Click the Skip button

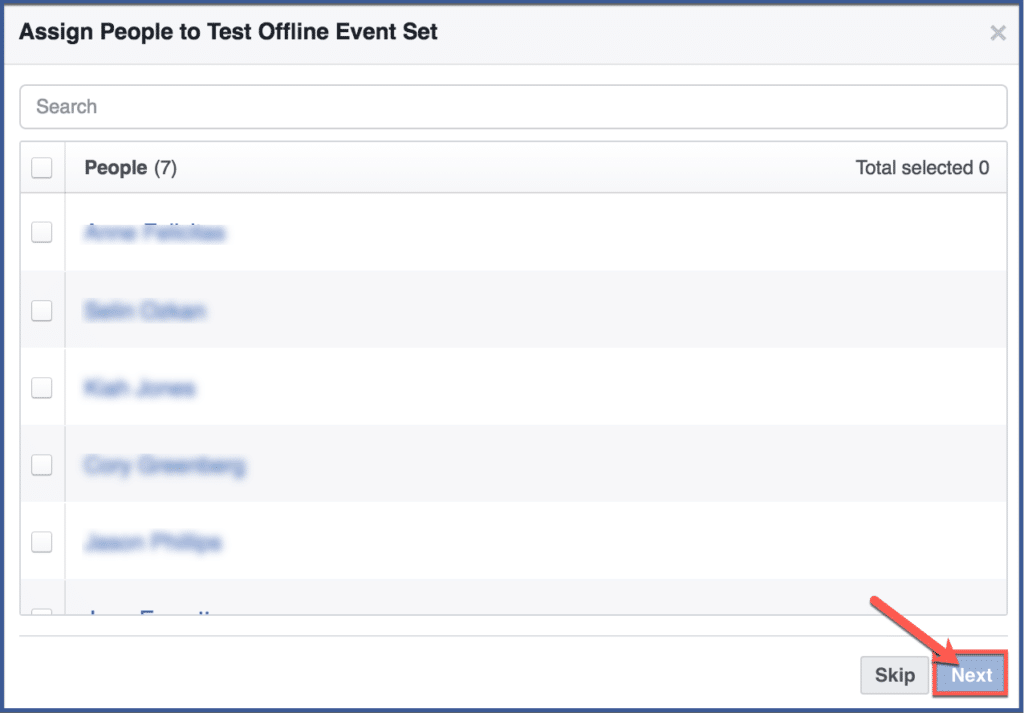pos(894,675)
